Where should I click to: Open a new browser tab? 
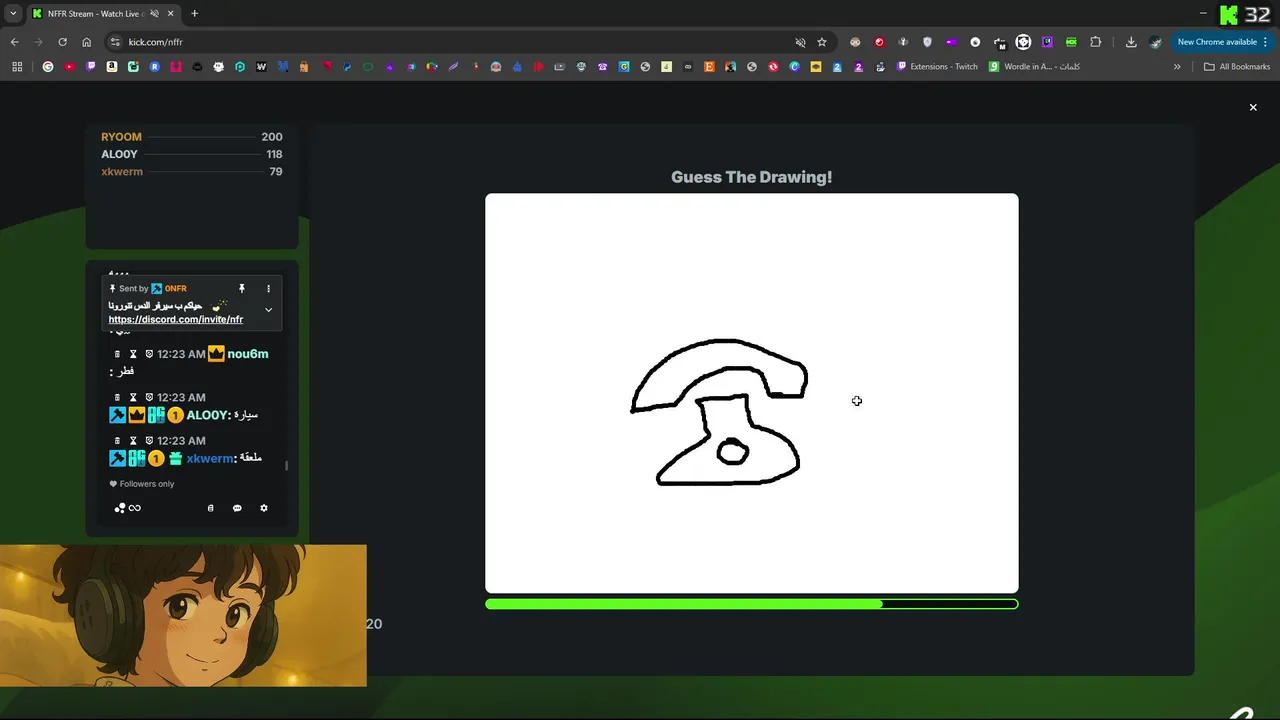pyautogui.click(x=194, y=14)
